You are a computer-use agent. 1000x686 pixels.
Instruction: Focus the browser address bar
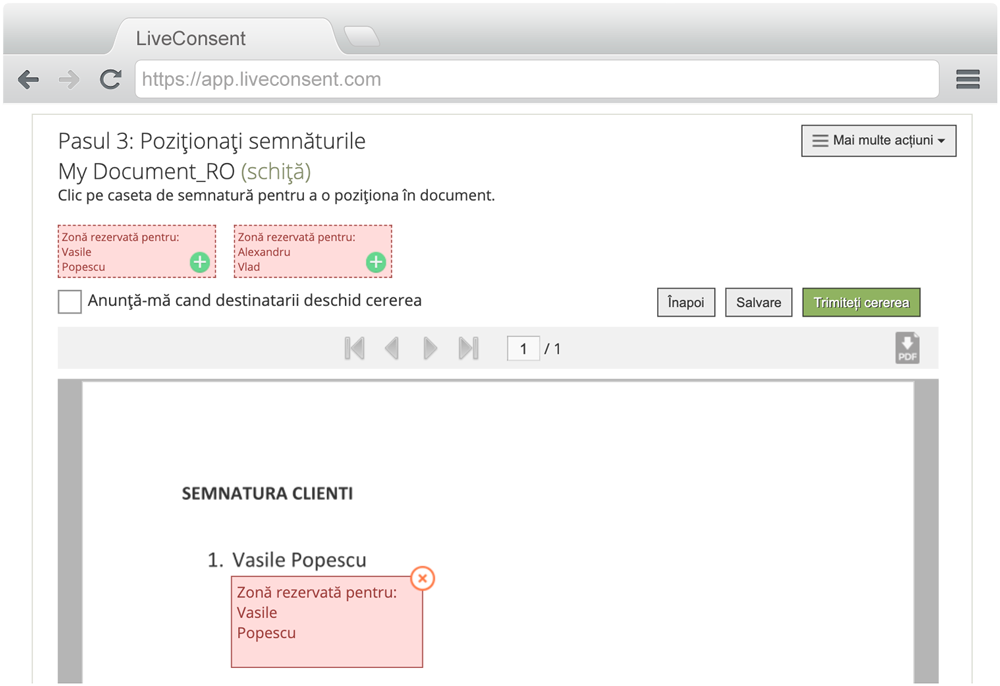coord(537,80)
